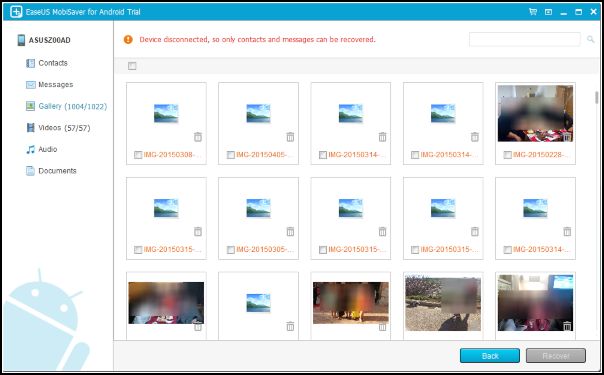
Task: Toggle the select-all checkbox above thumbnails
Action: pyautogui.click(x=132, y=66)
